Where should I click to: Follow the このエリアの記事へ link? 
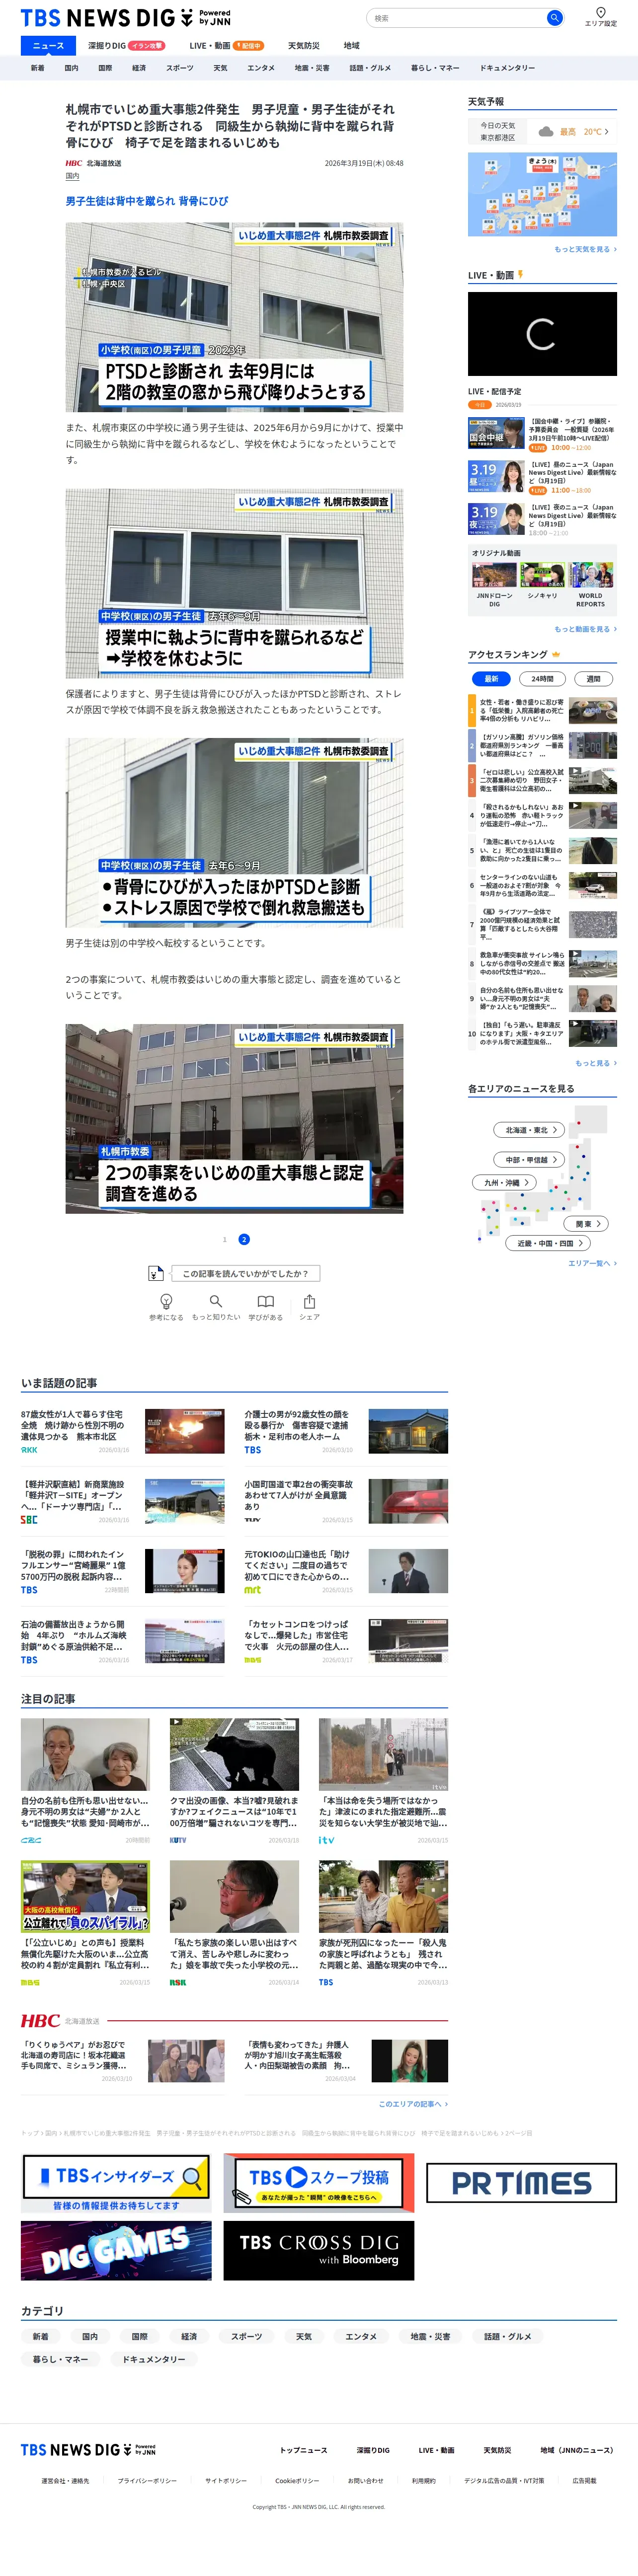click(x=413, y=2104)
